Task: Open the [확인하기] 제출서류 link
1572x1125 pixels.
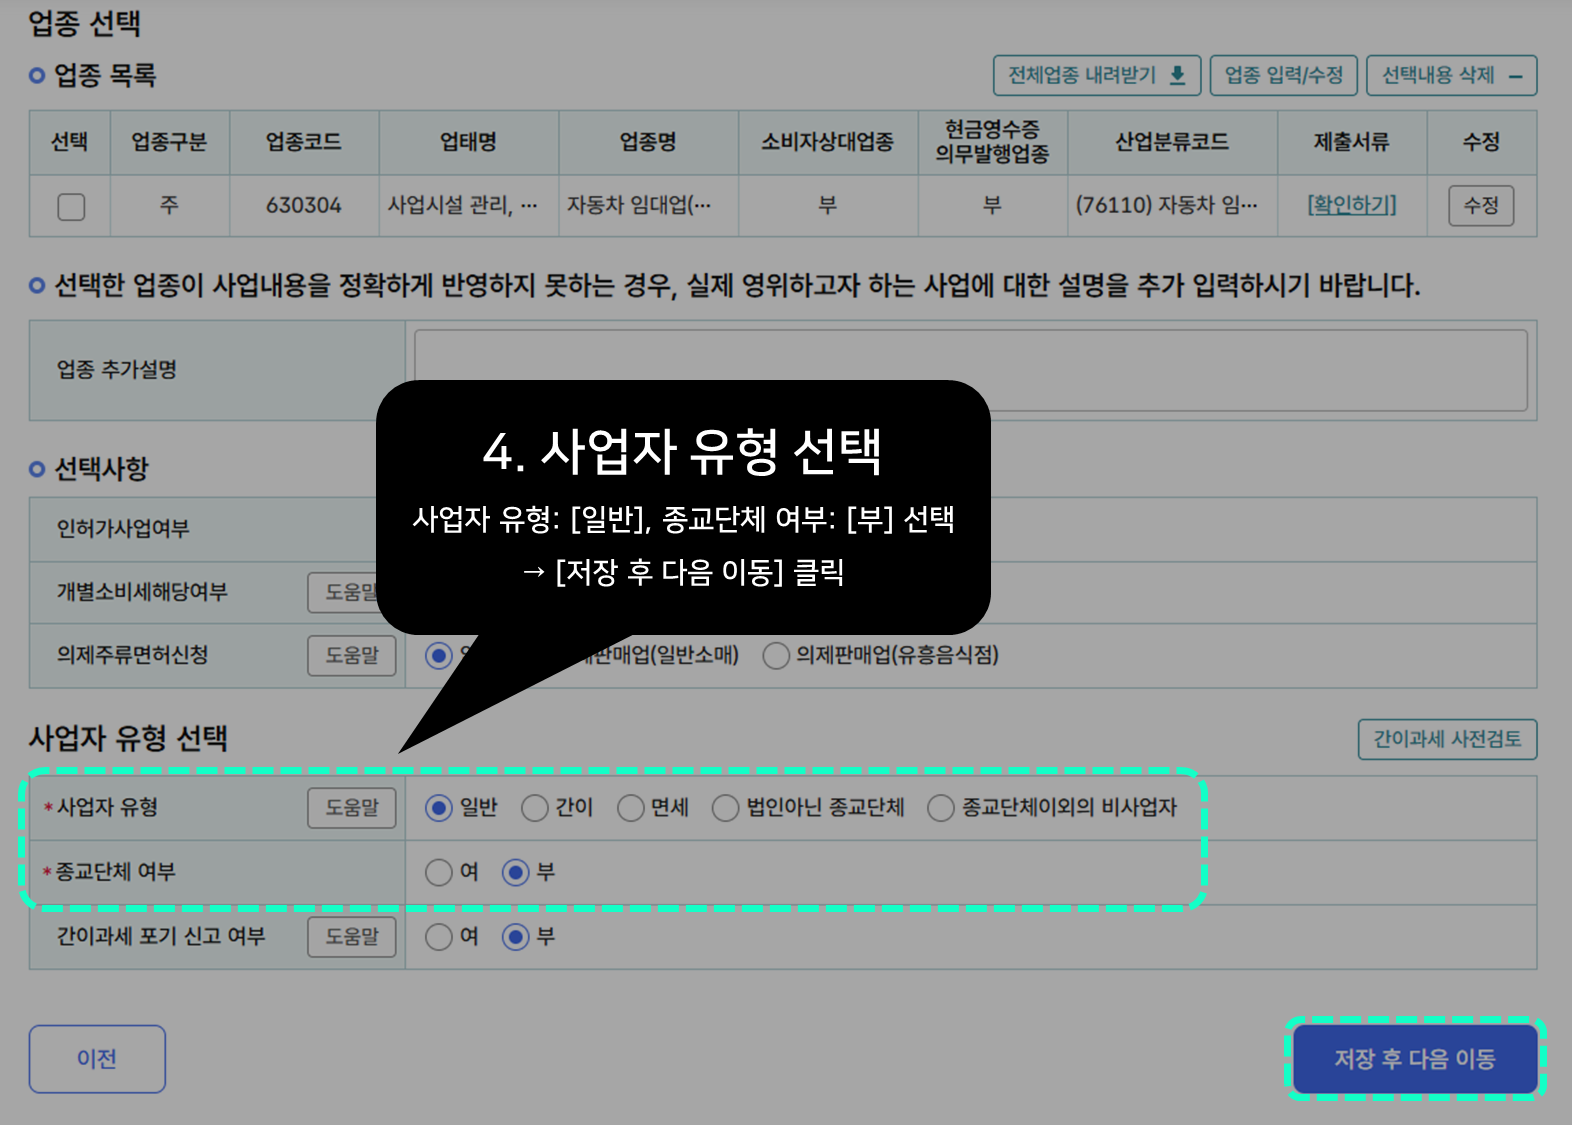Action: 1352,205
